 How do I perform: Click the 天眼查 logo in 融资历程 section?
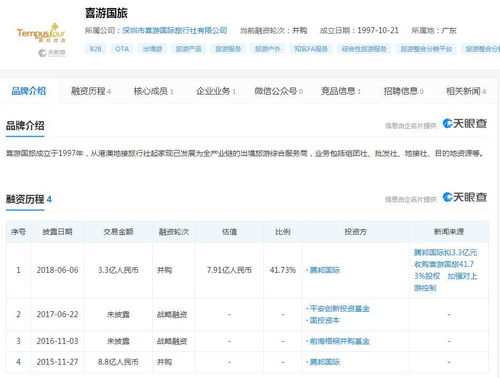pyautogui.click(x=465, y=197)
